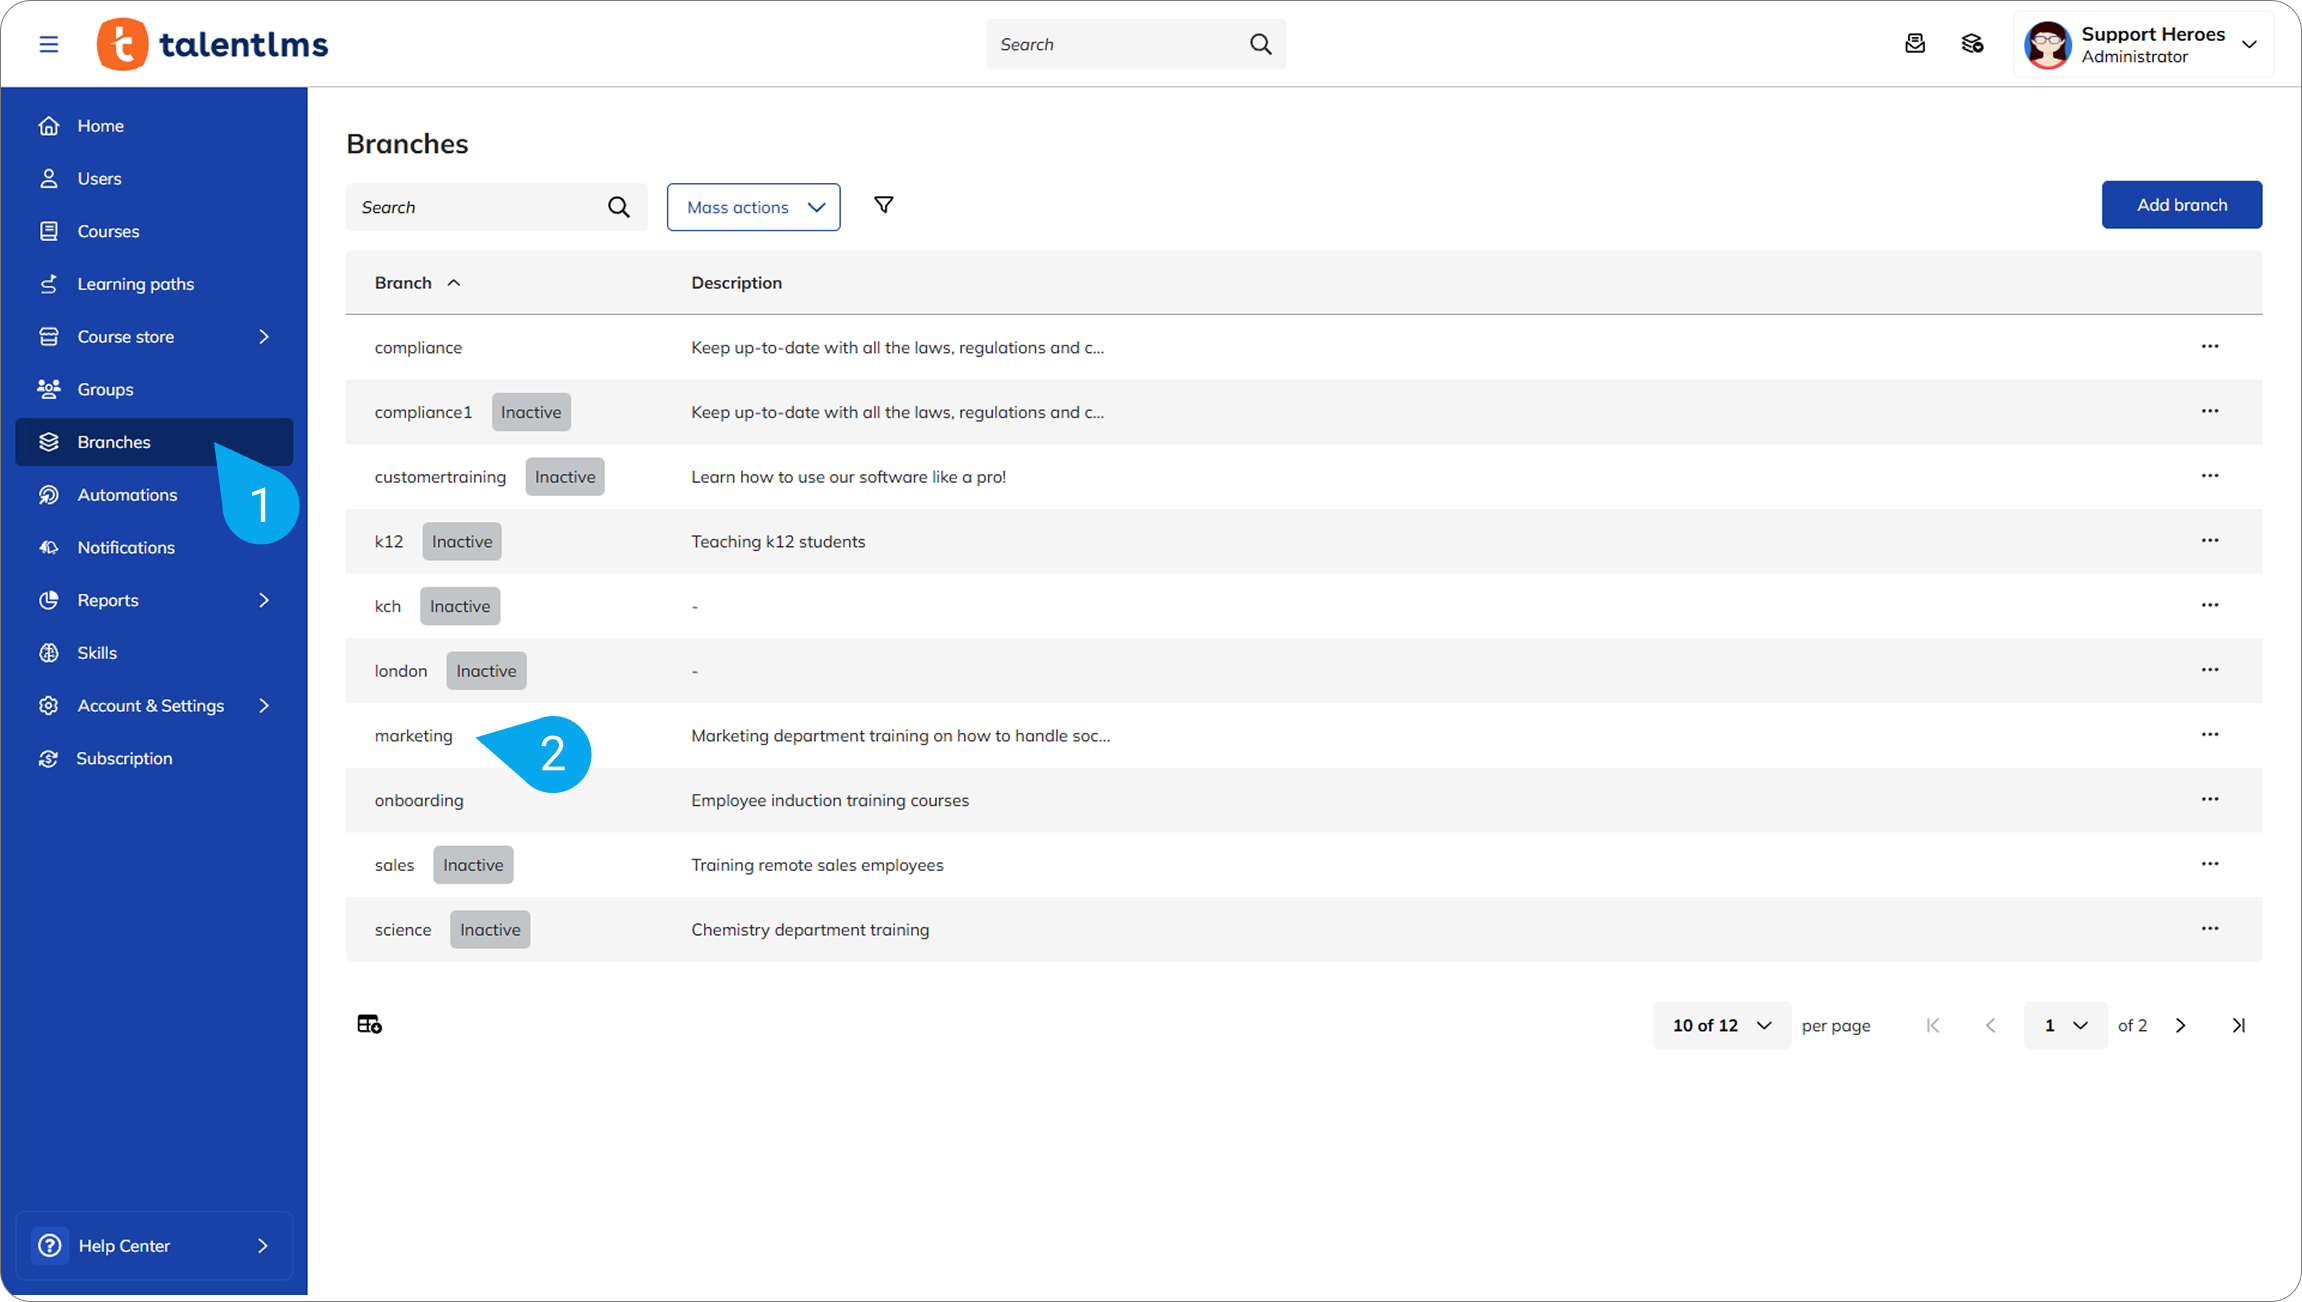The height and width of the screenshot is (1302, 2302).
Task: Click the magnifier in top search bar
Action: point(1260,44)
